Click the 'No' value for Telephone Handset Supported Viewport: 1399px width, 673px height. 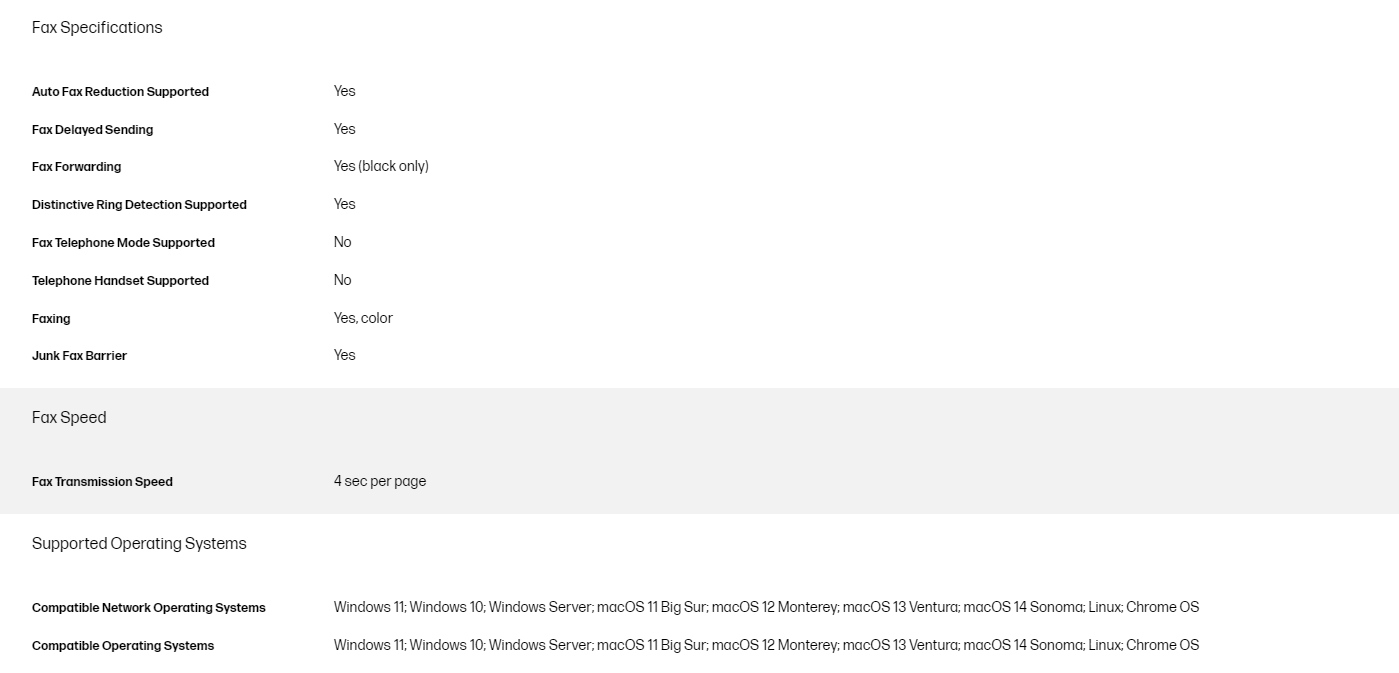(x=343, y=280)
